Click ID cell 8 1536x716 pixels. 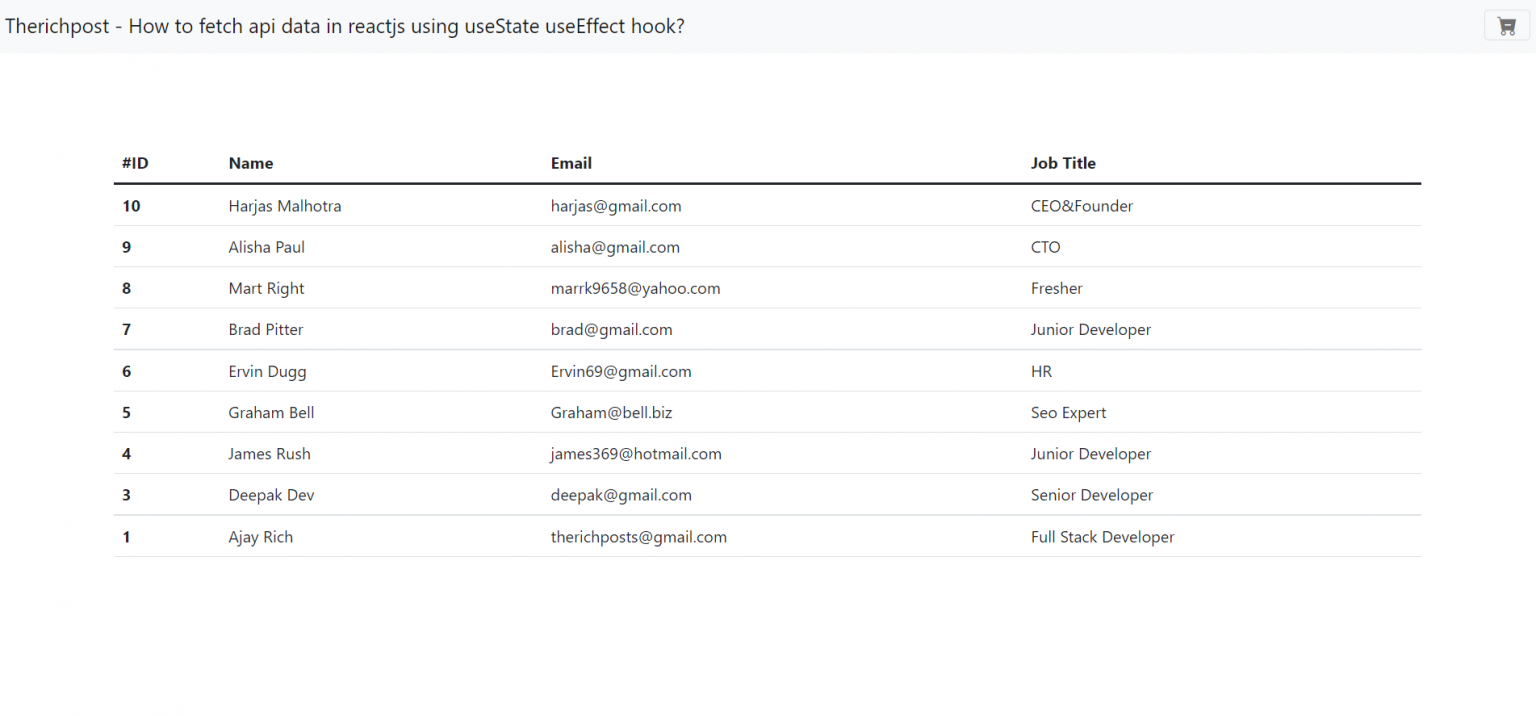(126, 288)
